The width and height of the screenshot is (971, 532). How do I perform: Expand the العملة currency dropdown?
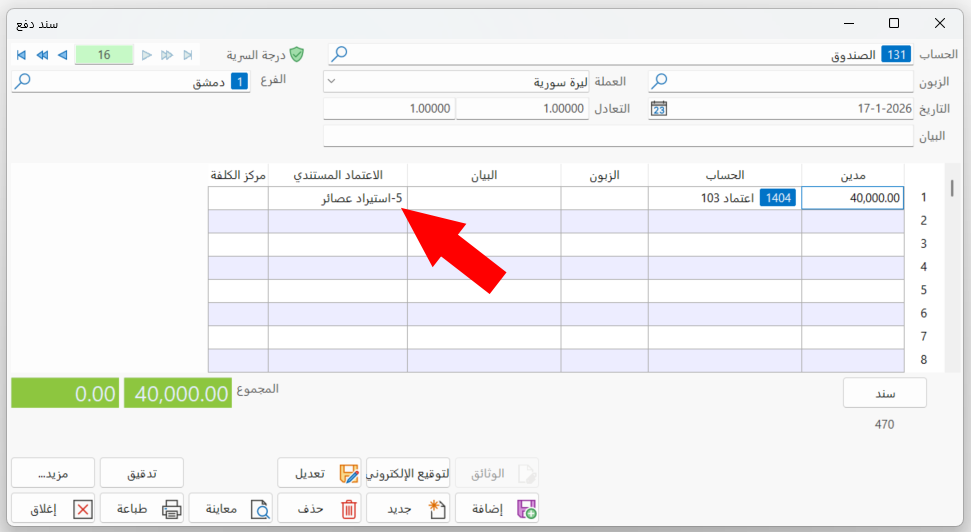[x=331, y=81]
